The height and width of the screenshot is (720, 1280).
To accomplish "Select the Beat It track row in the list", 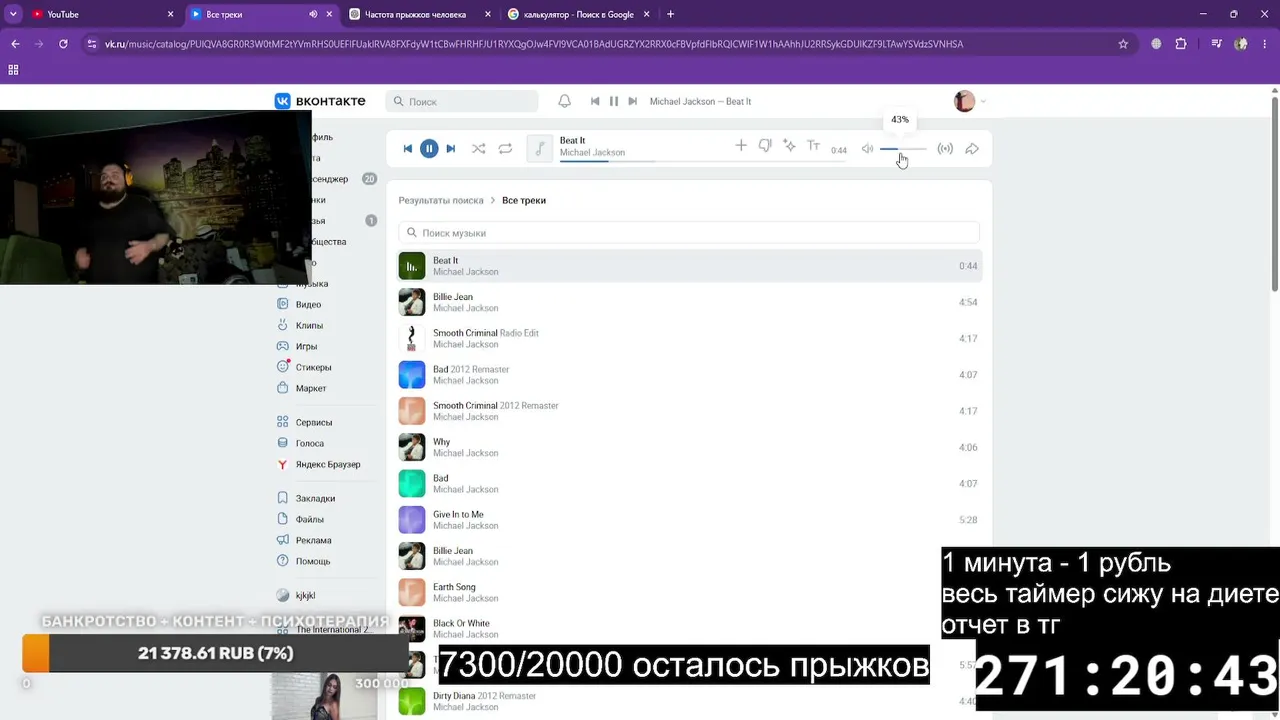I will [689, 266].
